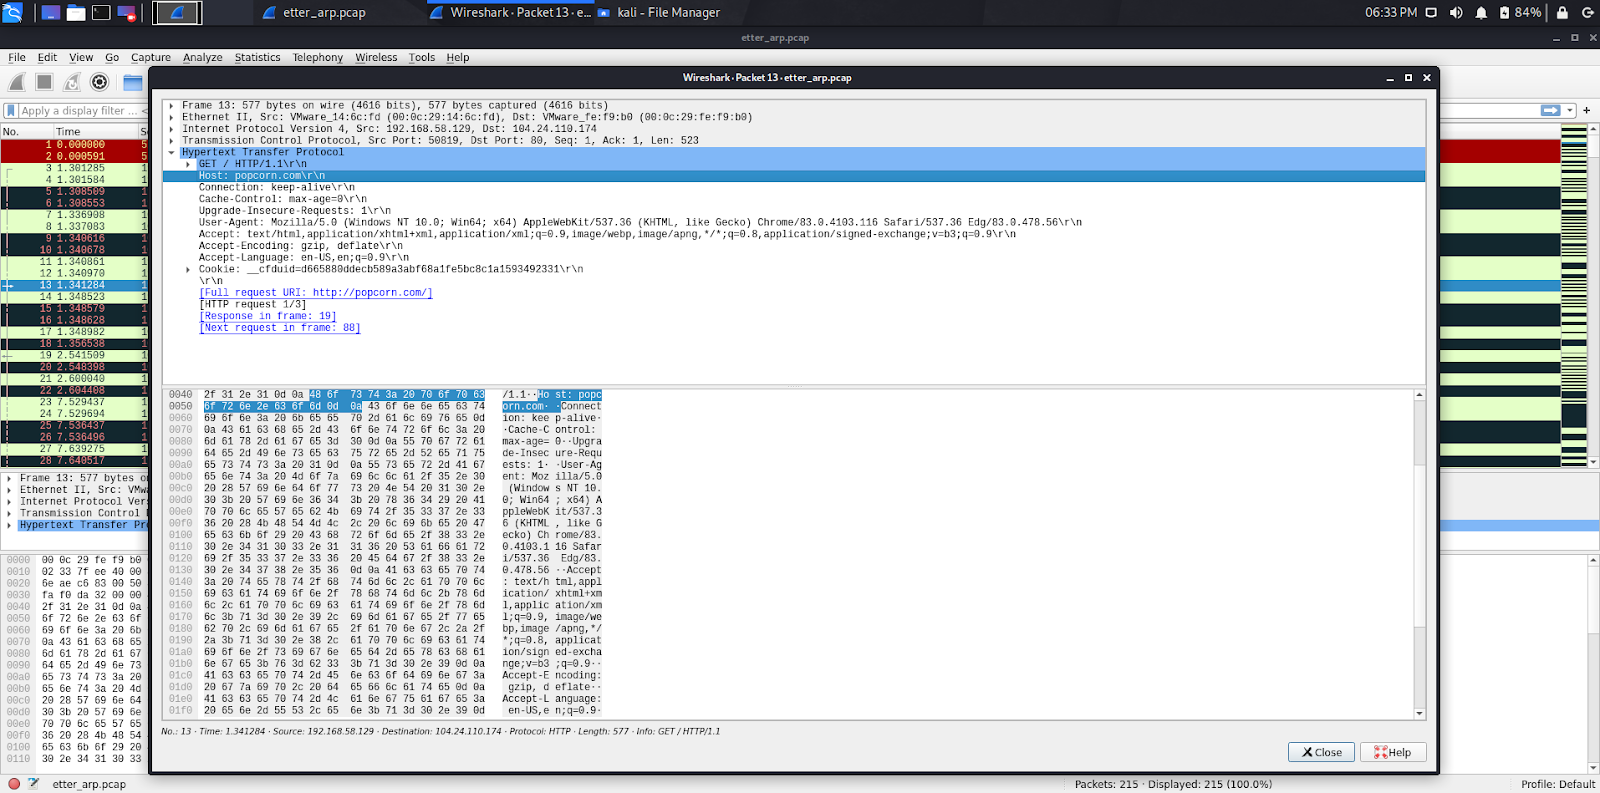Select packet row with time 2.541509
The width and height of the screenshot is (1600, 793).
point(74,355)
